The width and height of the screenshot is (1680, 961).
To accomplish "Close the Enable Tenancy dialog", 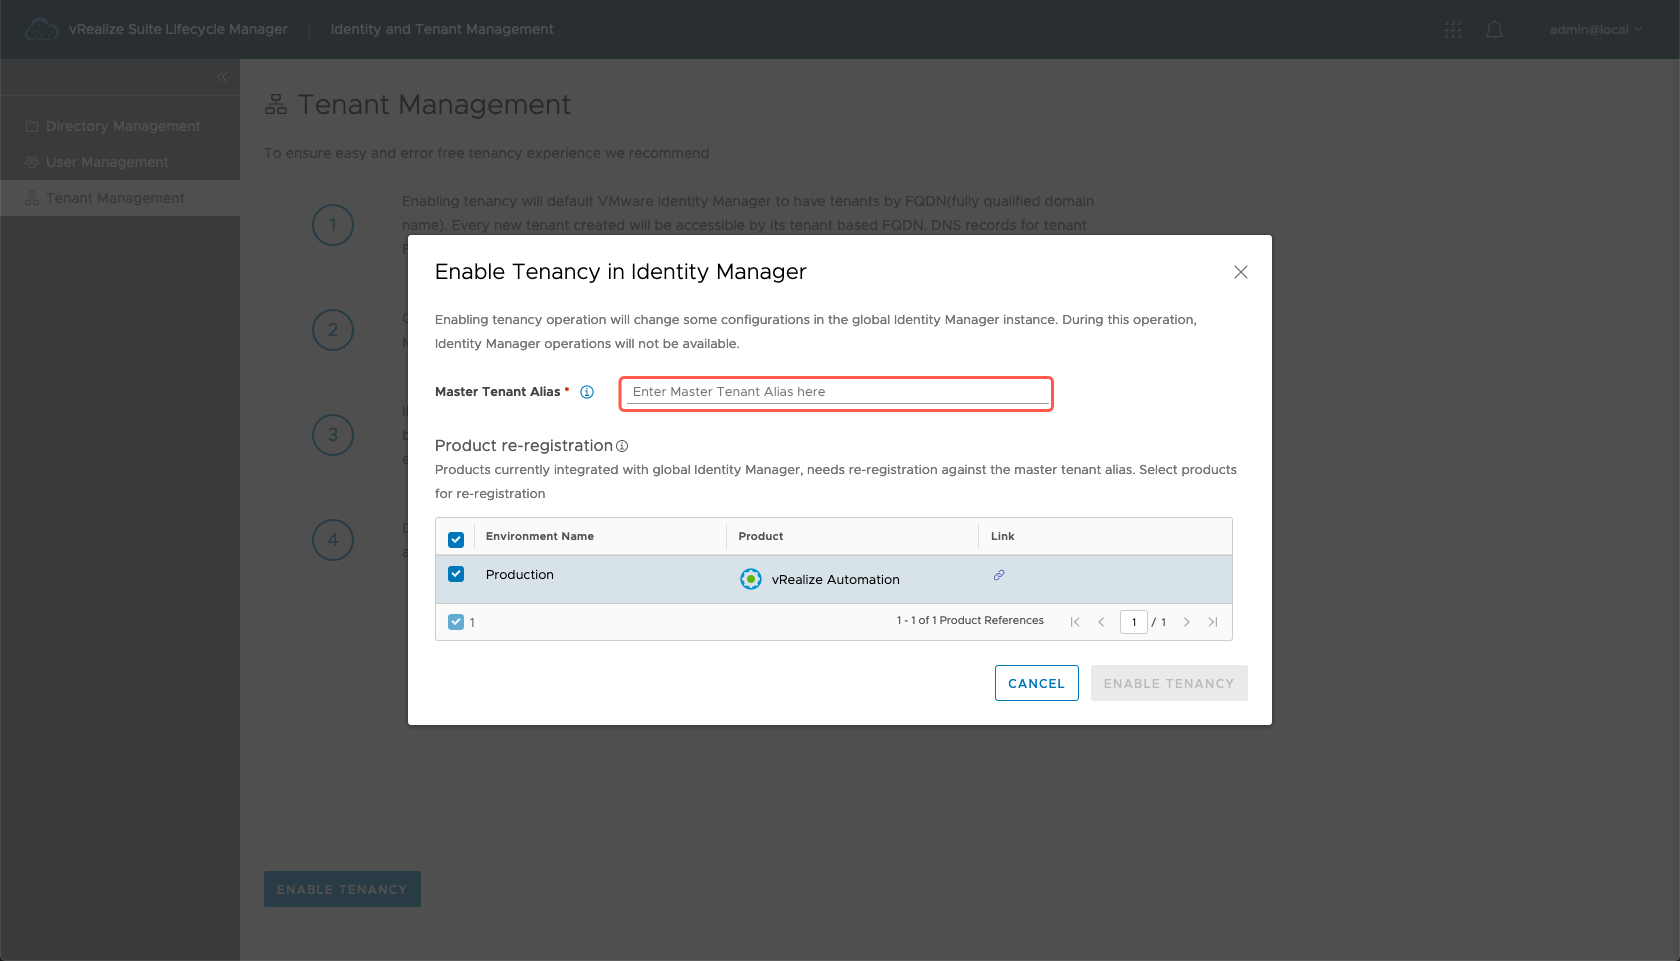I will click(x=1240, y=272).
